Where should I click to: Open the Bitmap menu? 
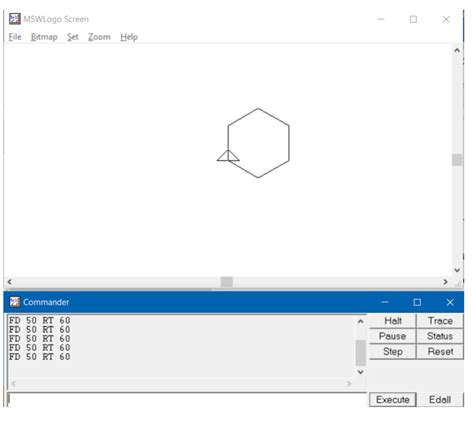point(44,37)
